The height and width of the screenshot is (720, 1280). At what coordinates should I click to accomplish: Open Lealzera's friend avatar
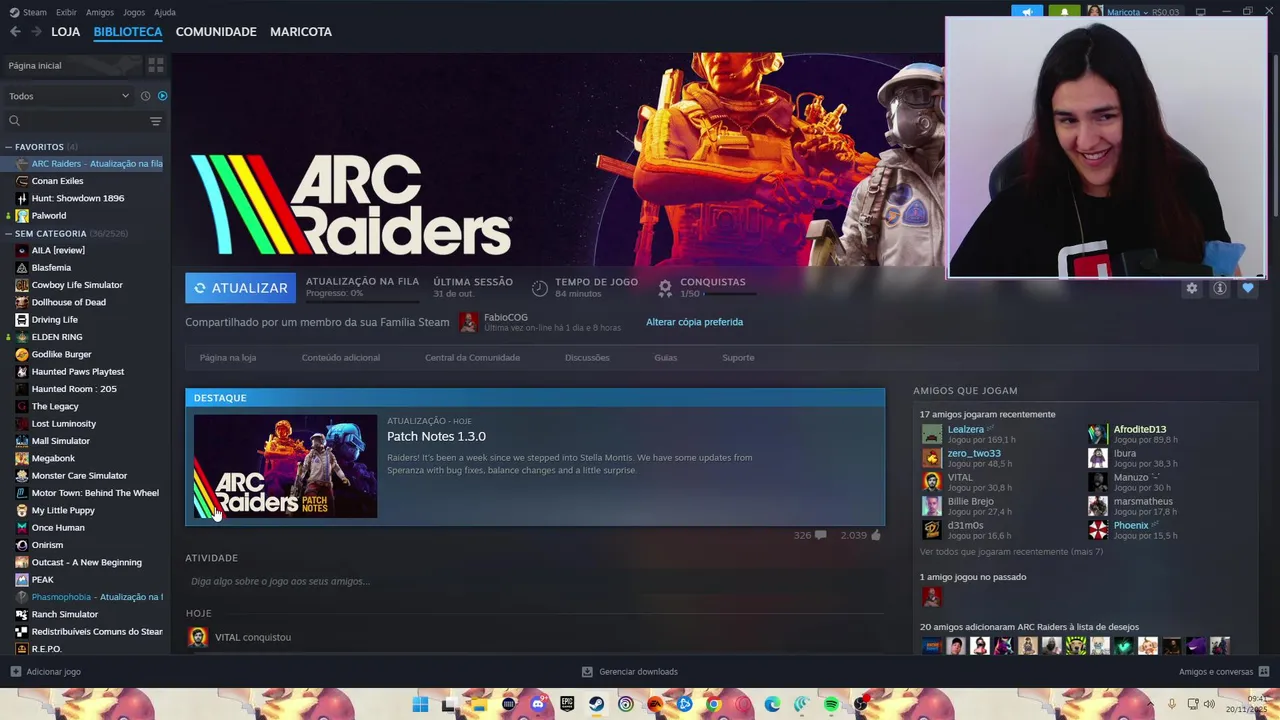[932, 434]
